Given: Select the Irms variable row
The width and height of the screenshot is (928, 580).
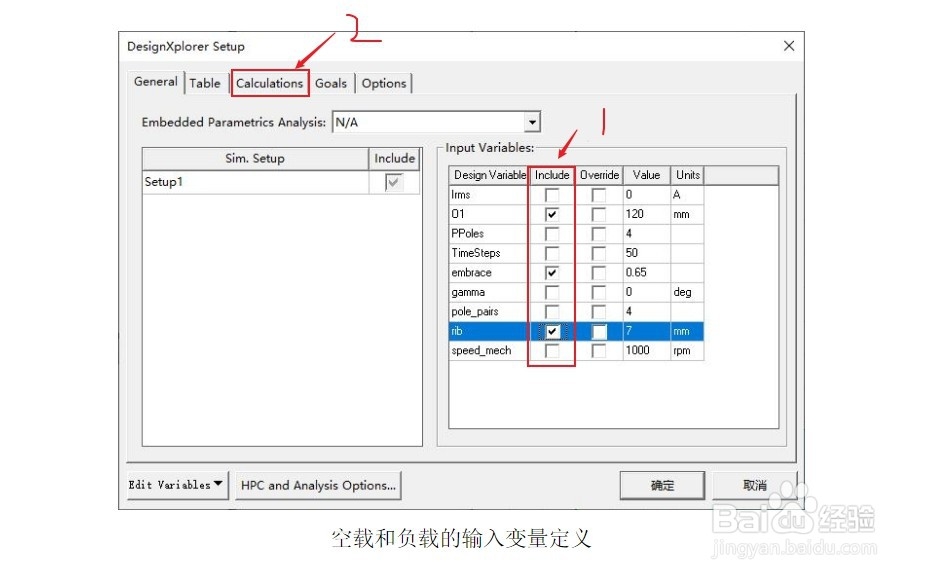Looking at the screenshot, I should click(576, 195).
